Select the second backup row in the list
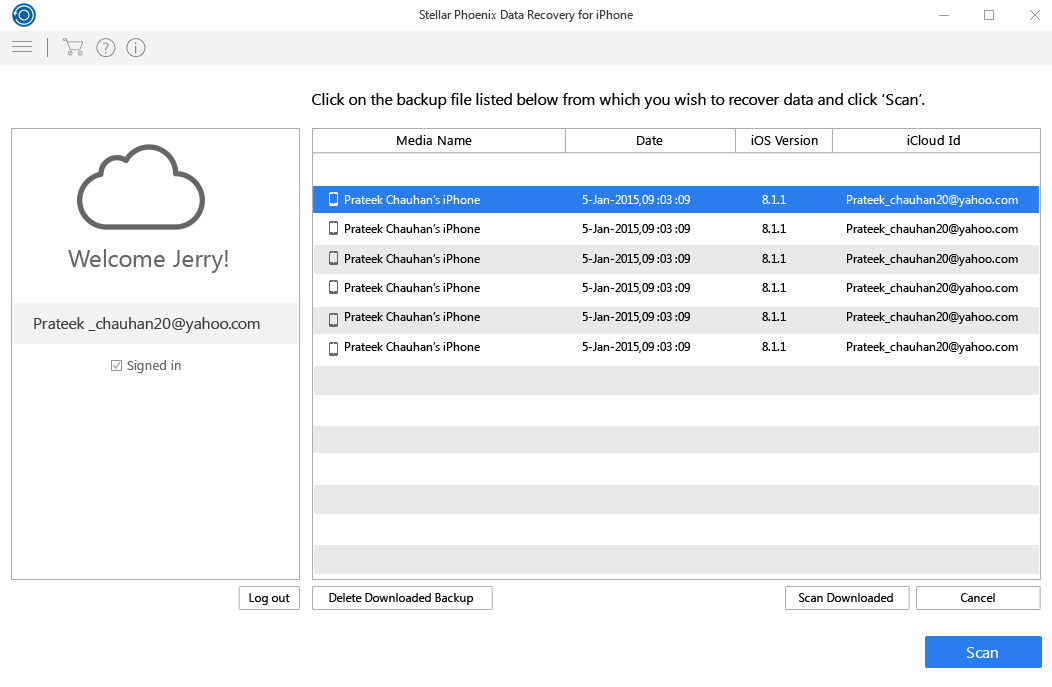 (x=676, y=229)
